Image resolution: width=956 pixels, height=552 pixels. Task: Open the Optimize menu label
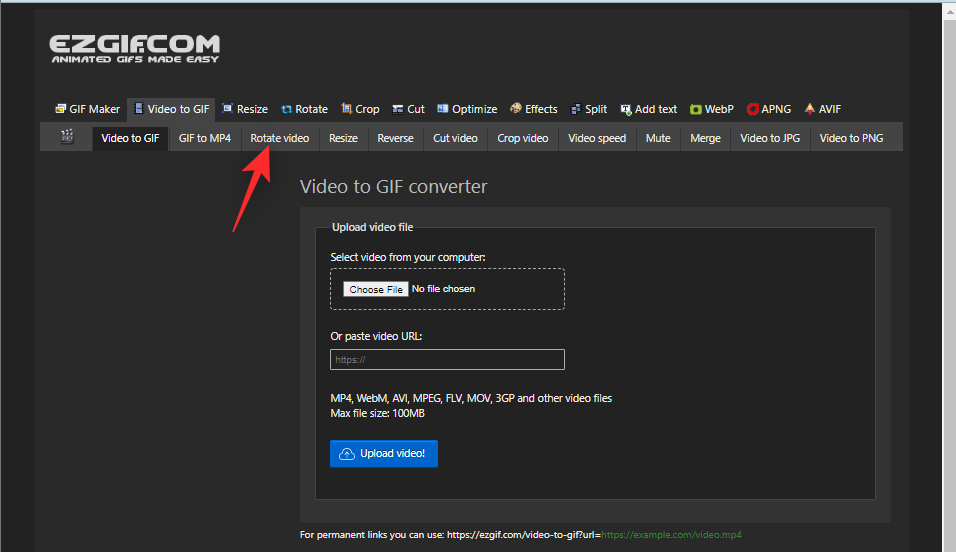(474, 109)
